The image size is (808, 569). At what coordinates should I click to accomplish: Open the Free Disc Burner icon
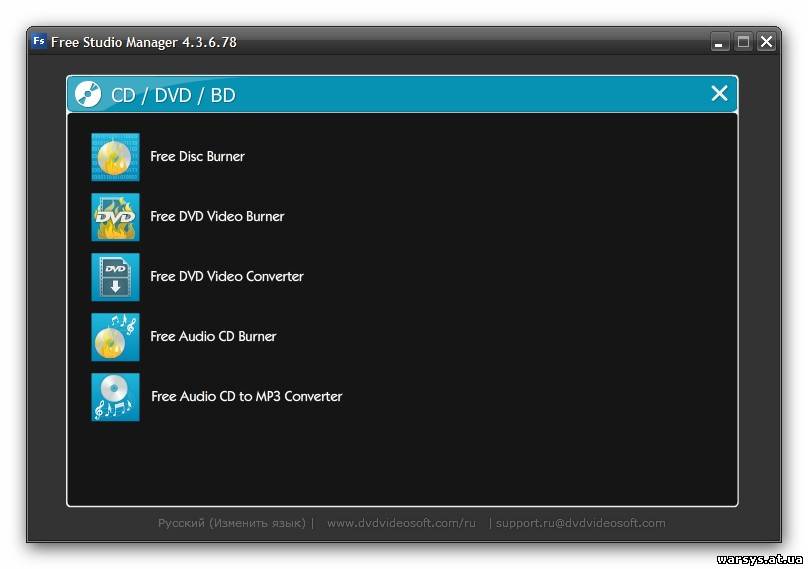coord(115,157)
